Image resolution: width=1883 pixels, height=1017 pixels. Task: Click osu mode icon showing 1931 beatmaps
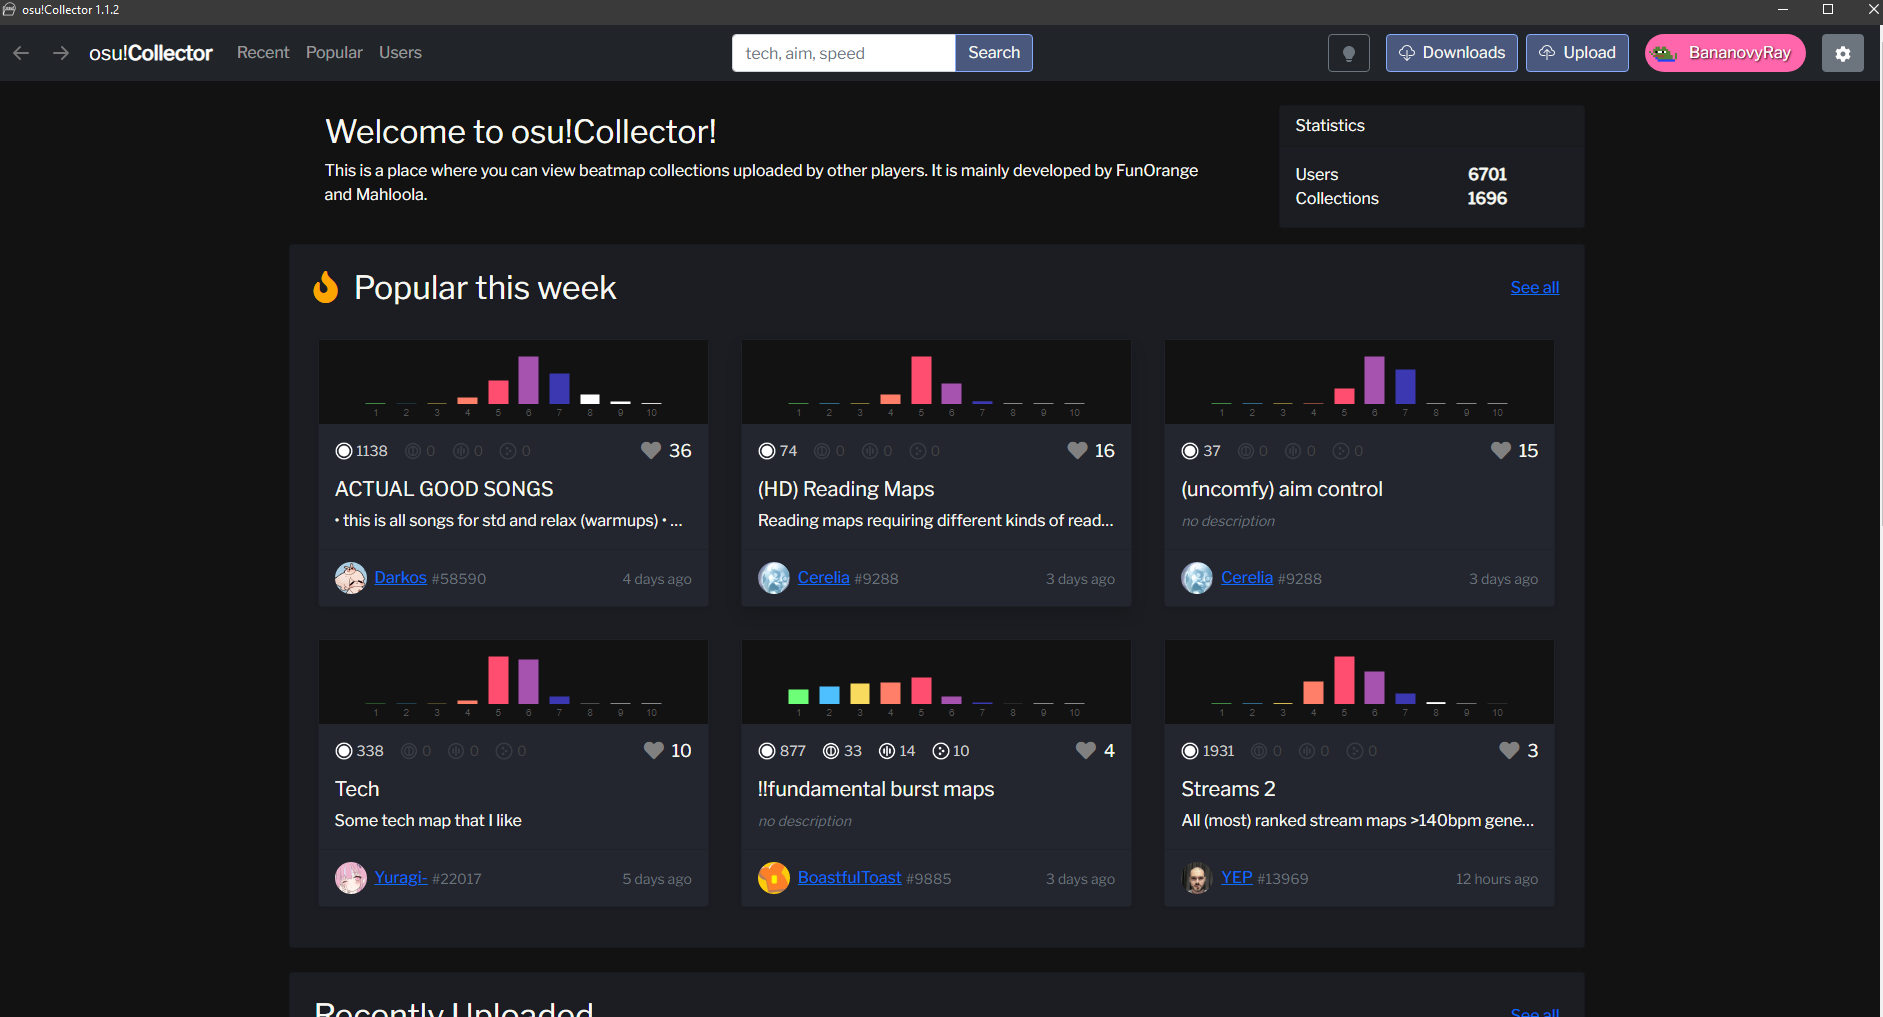1190,751
